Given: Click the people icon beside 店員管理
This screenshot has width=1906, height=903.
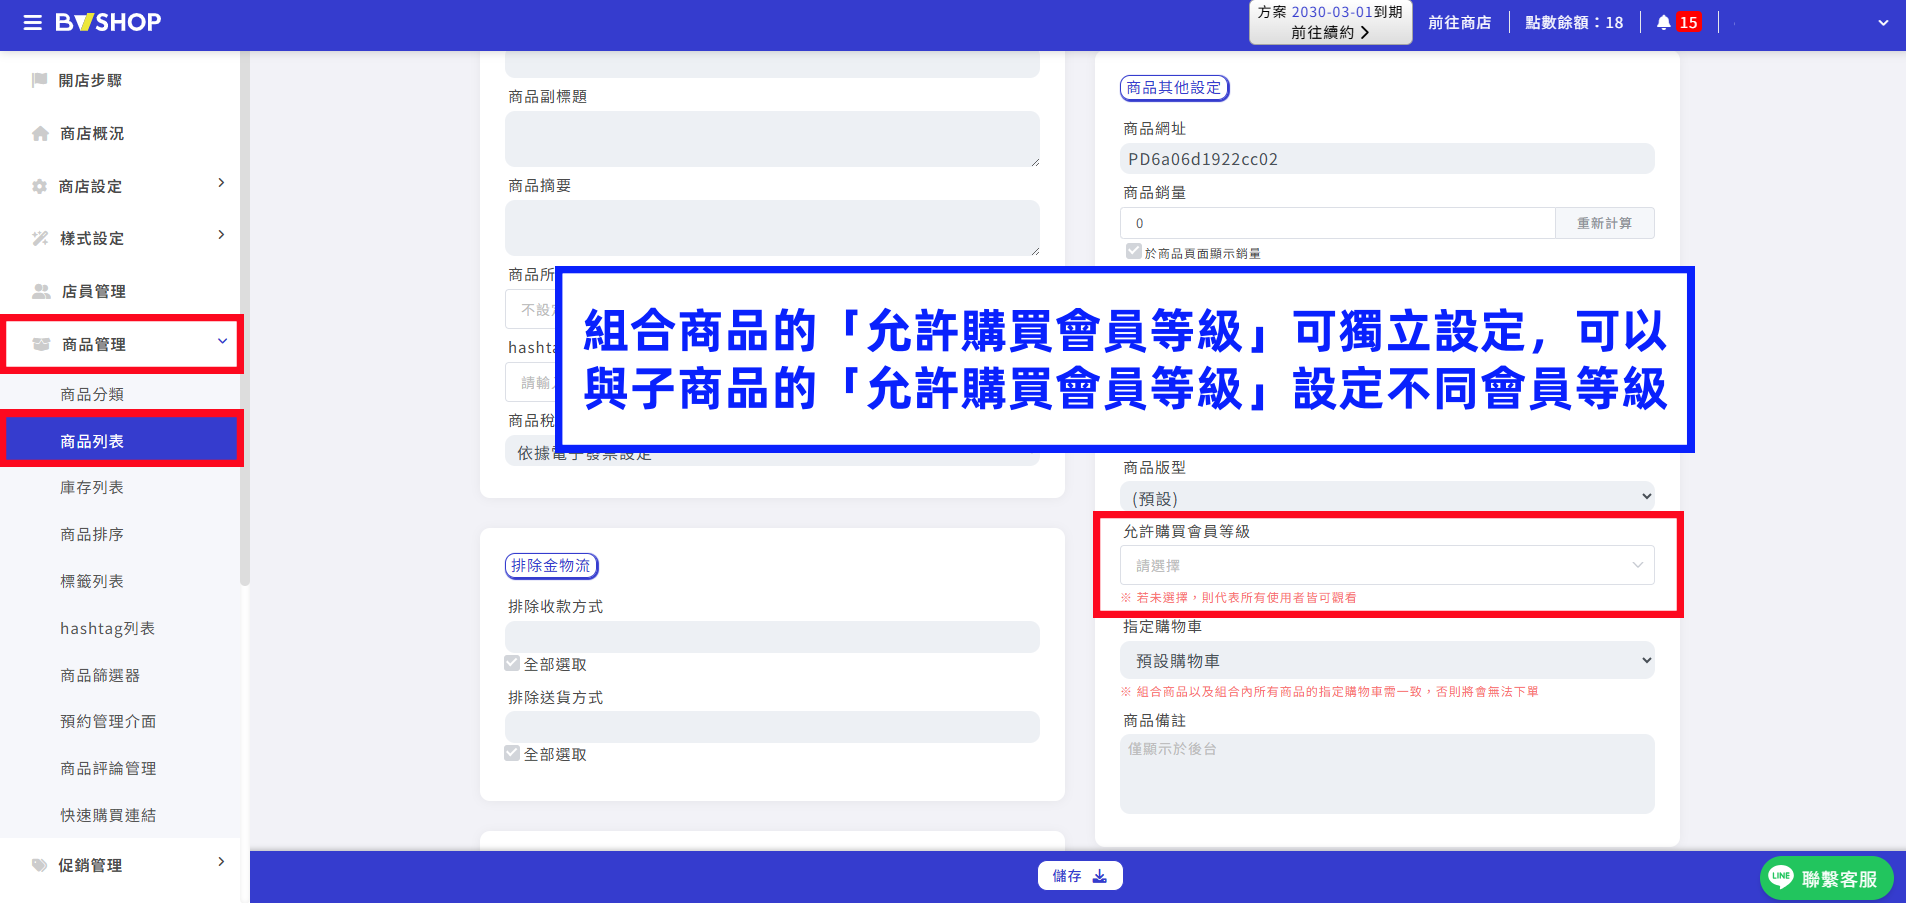Looking at the screenshot, I should tap(41, 291).
